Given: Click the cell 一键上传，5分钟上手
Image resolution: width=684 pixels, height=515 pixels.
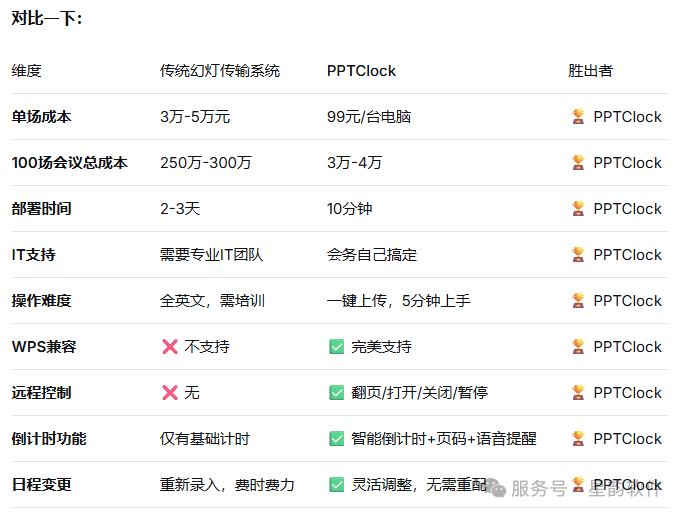Looking at the screenshot, I should tap(399, 301).
